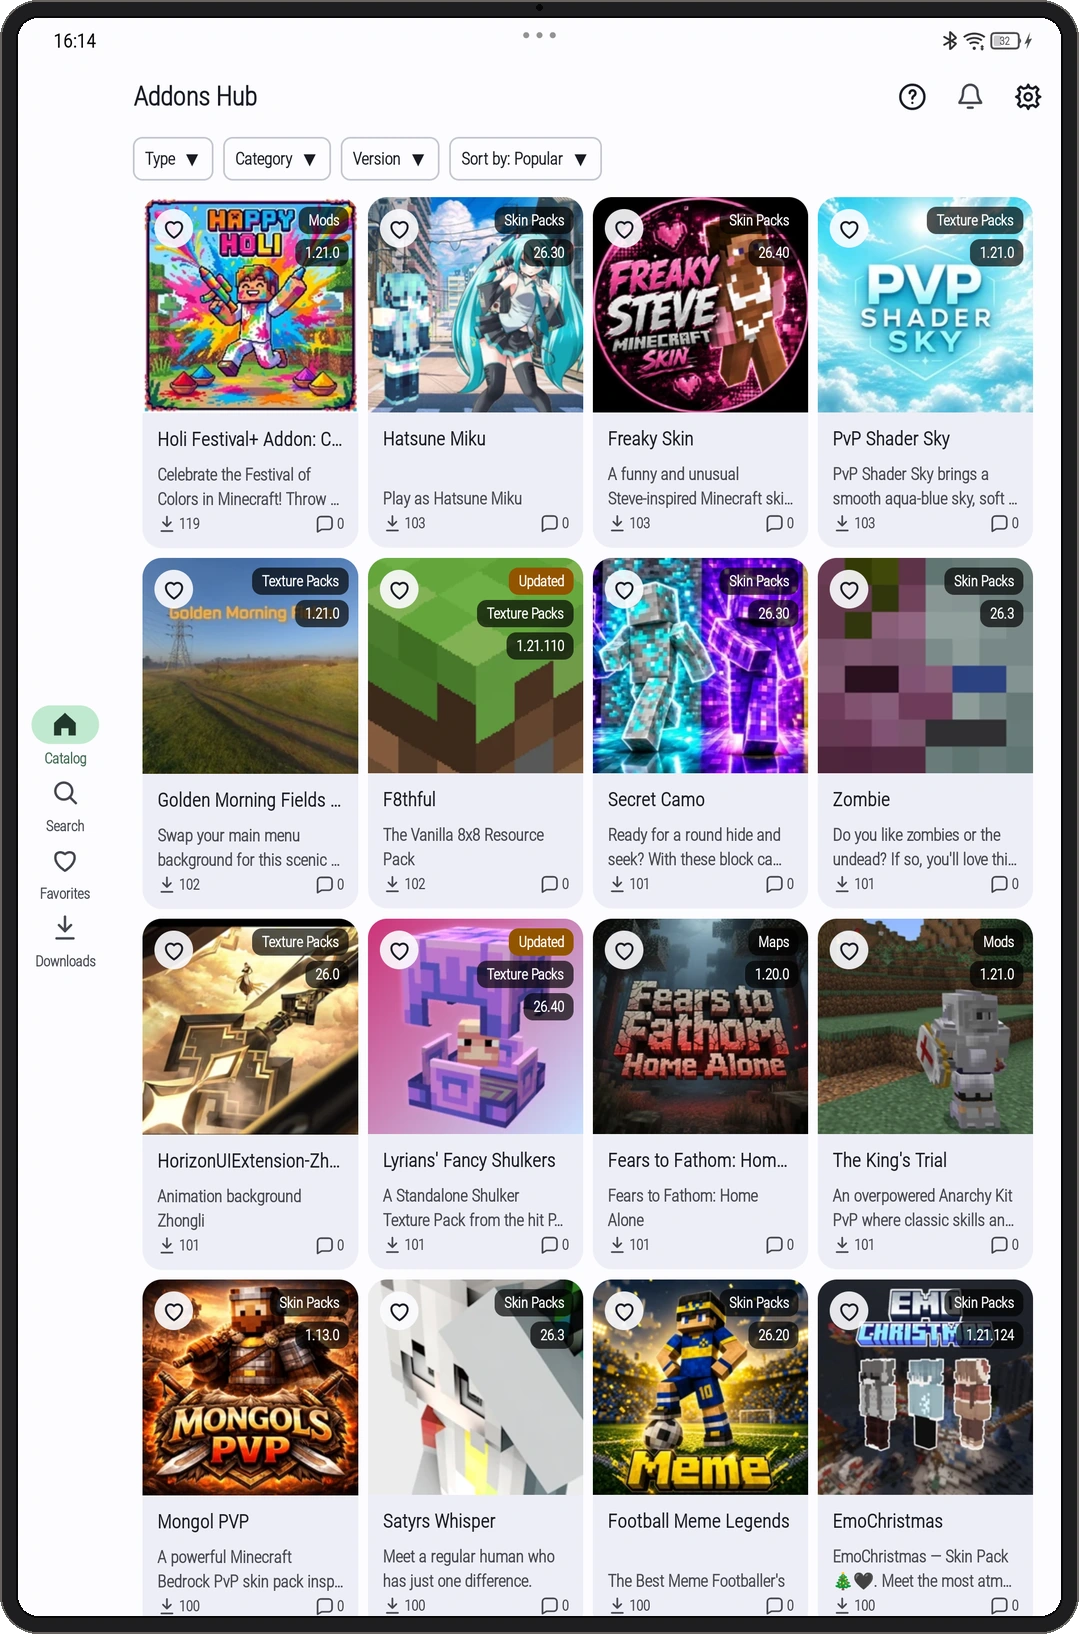Open the Fears to Fathom thumbnail
1079x1634 pixels.
tap(700, 1027)
